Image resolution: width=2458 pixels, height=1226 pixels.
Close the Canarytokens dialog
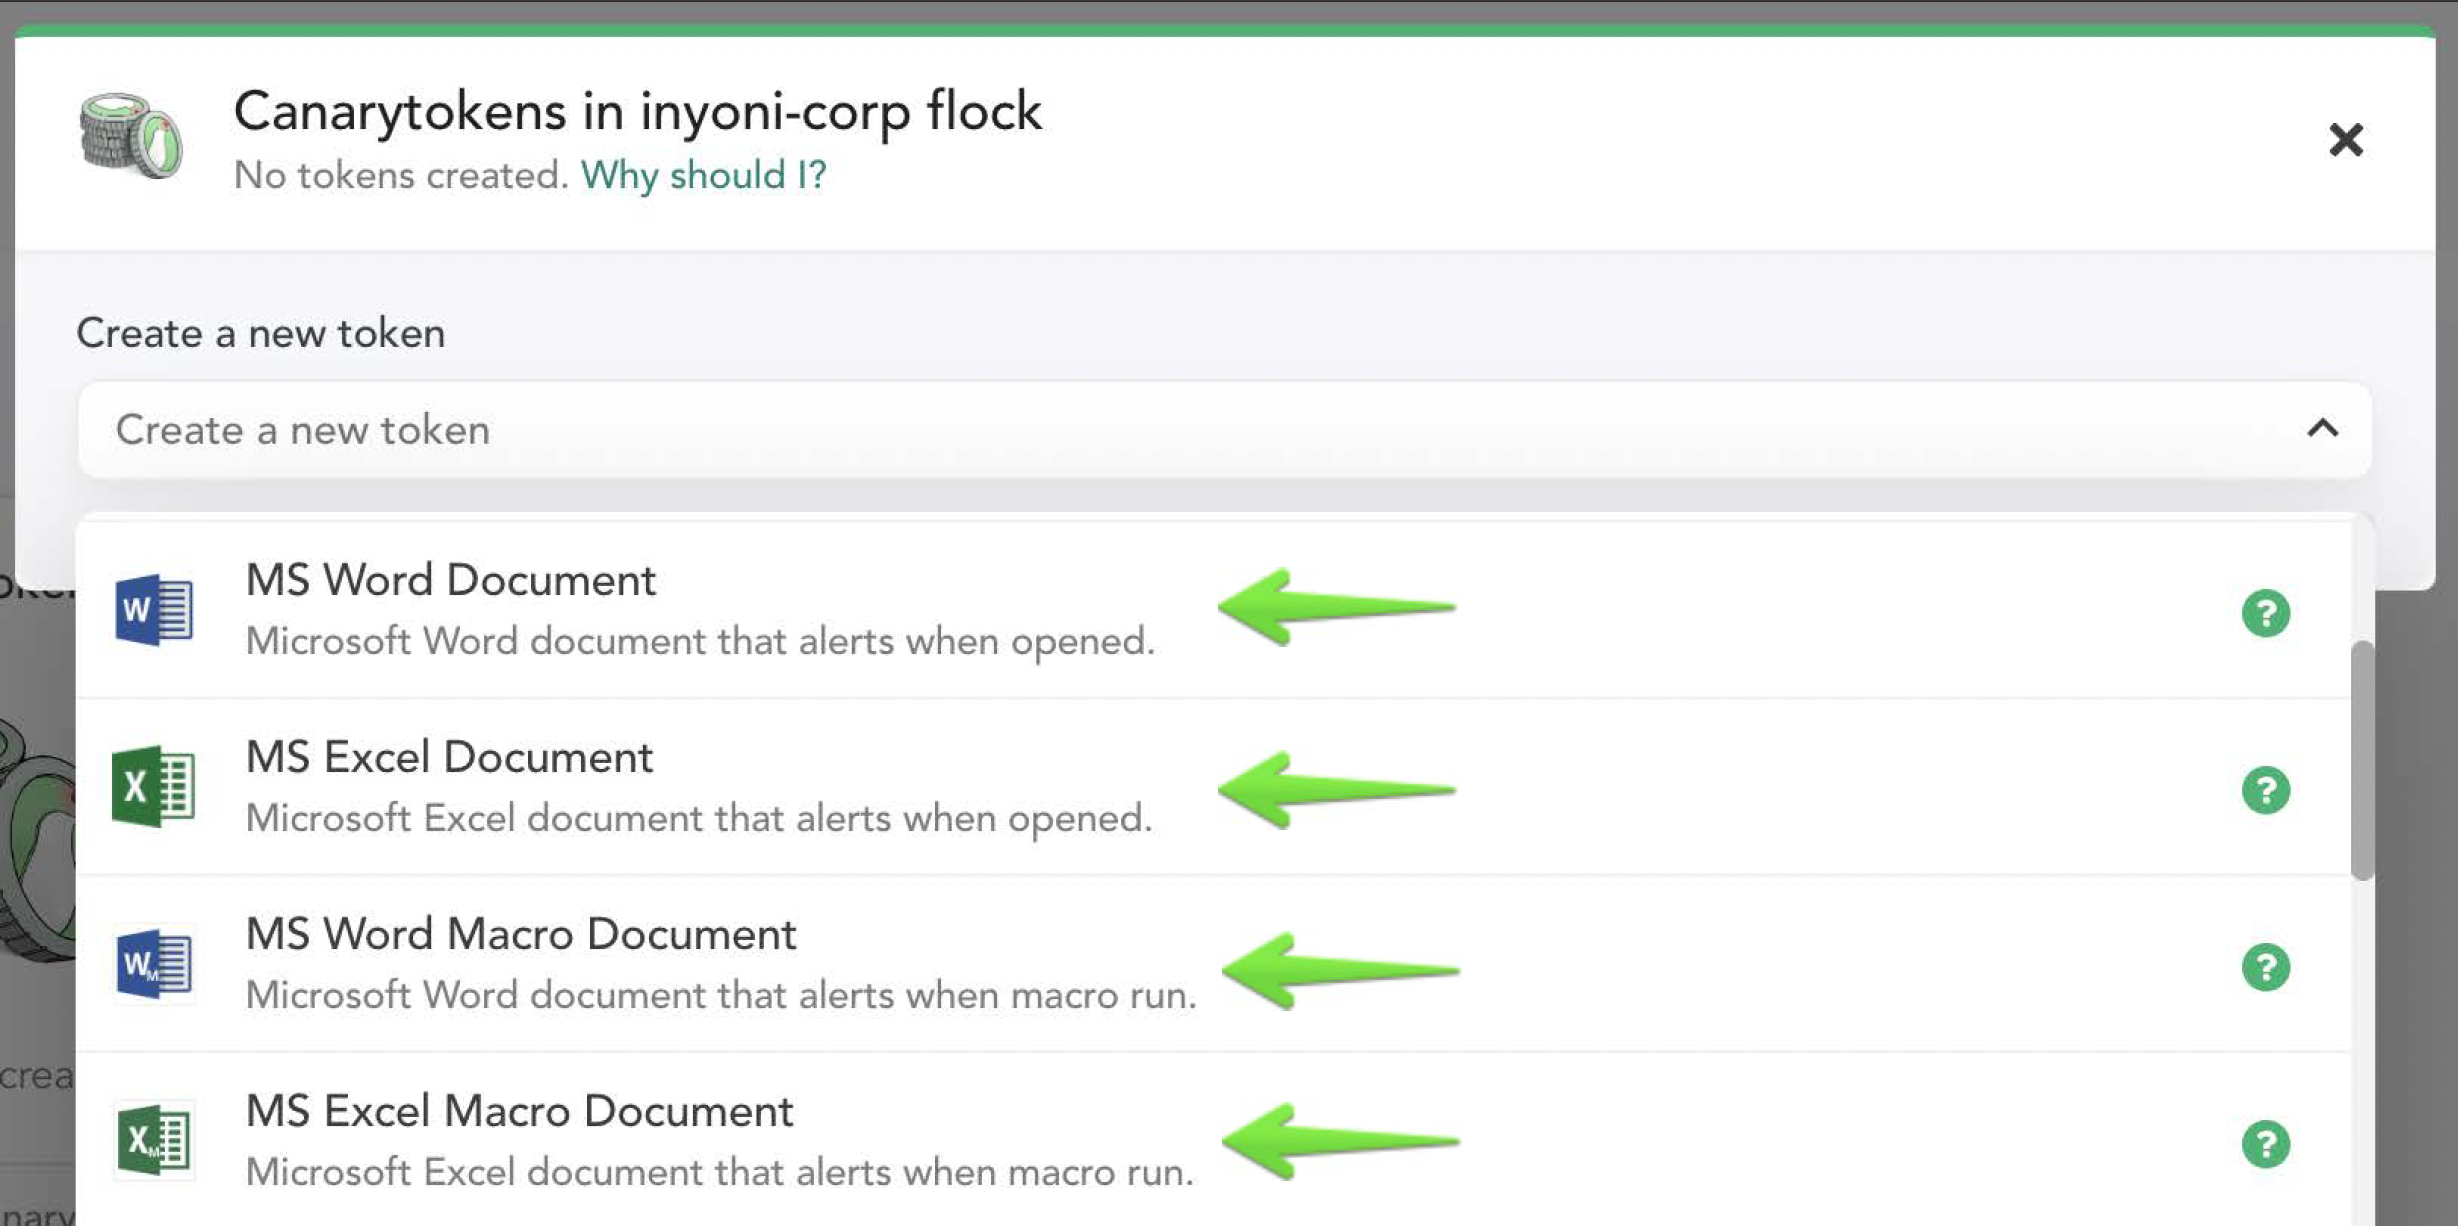[x=2346, y=139]
